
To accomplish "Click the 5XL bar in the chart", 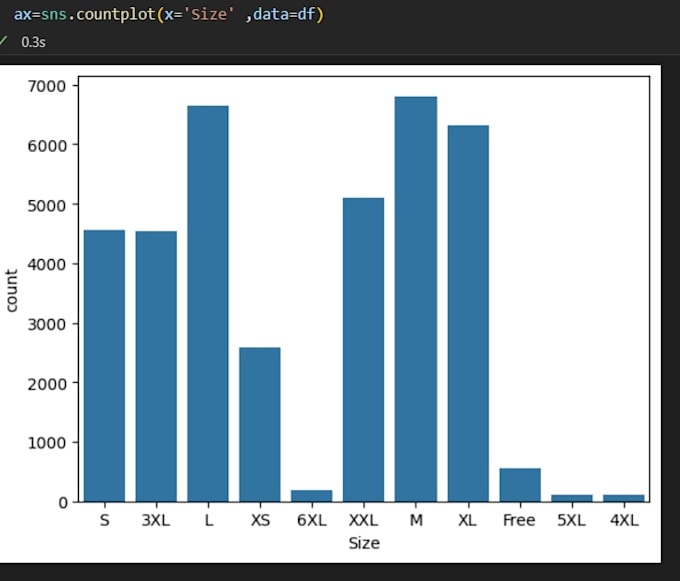I will [x=572, y=498].
